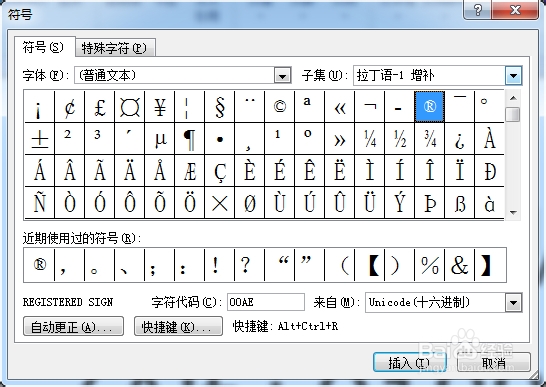This screenshot has width=546, height=387.
Task: Open the 子集 subset dropdown
Action: [x=514, y=75]
